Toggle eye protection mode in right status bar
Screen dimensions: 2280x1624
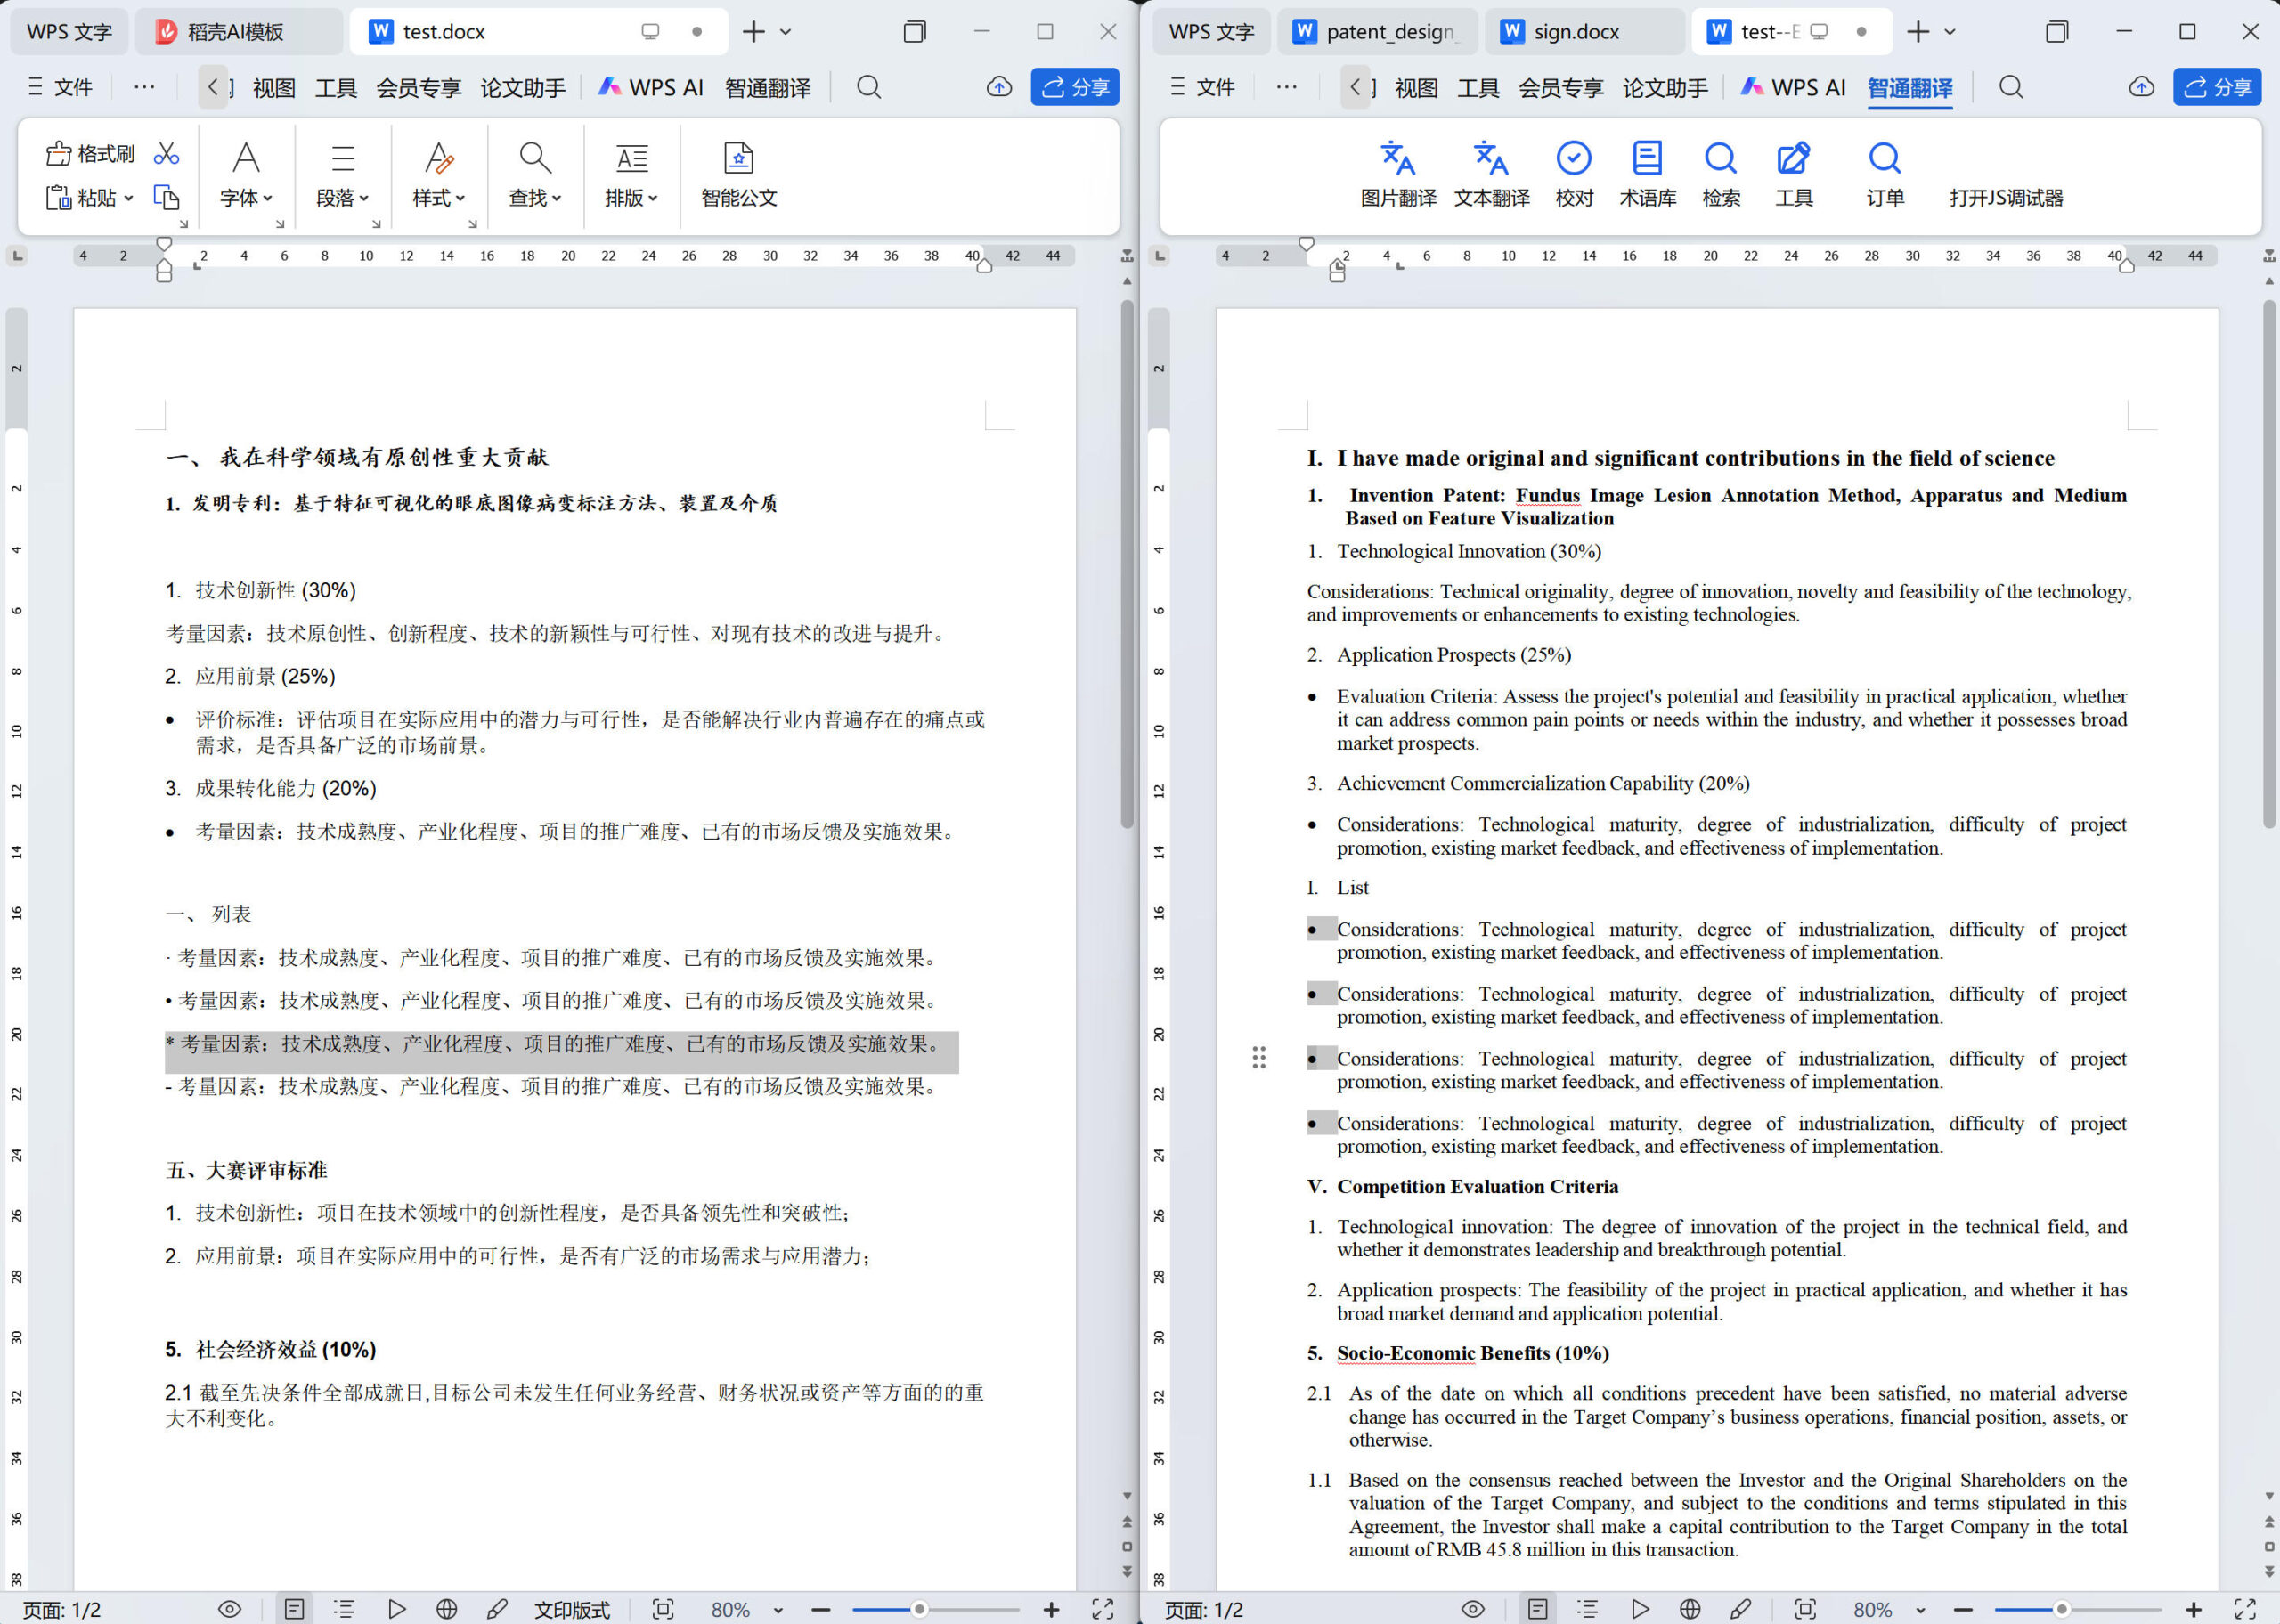pyautogui.click(x=1473, y=1609)
